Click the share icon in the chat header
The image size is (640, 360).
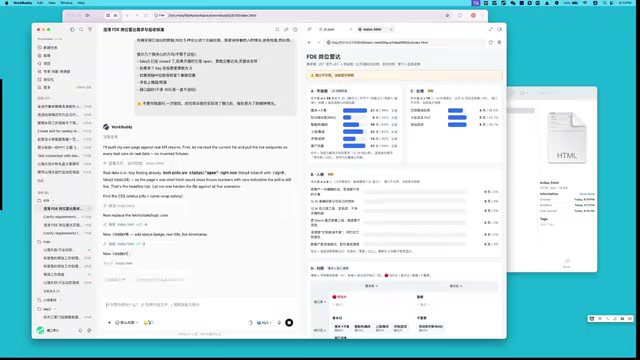click(286, 29)
